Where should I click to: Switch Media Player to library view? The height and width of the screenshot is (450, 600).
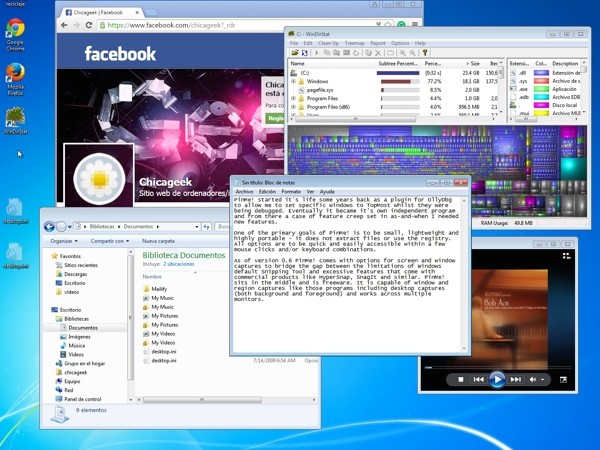click(x=567, y=256)
